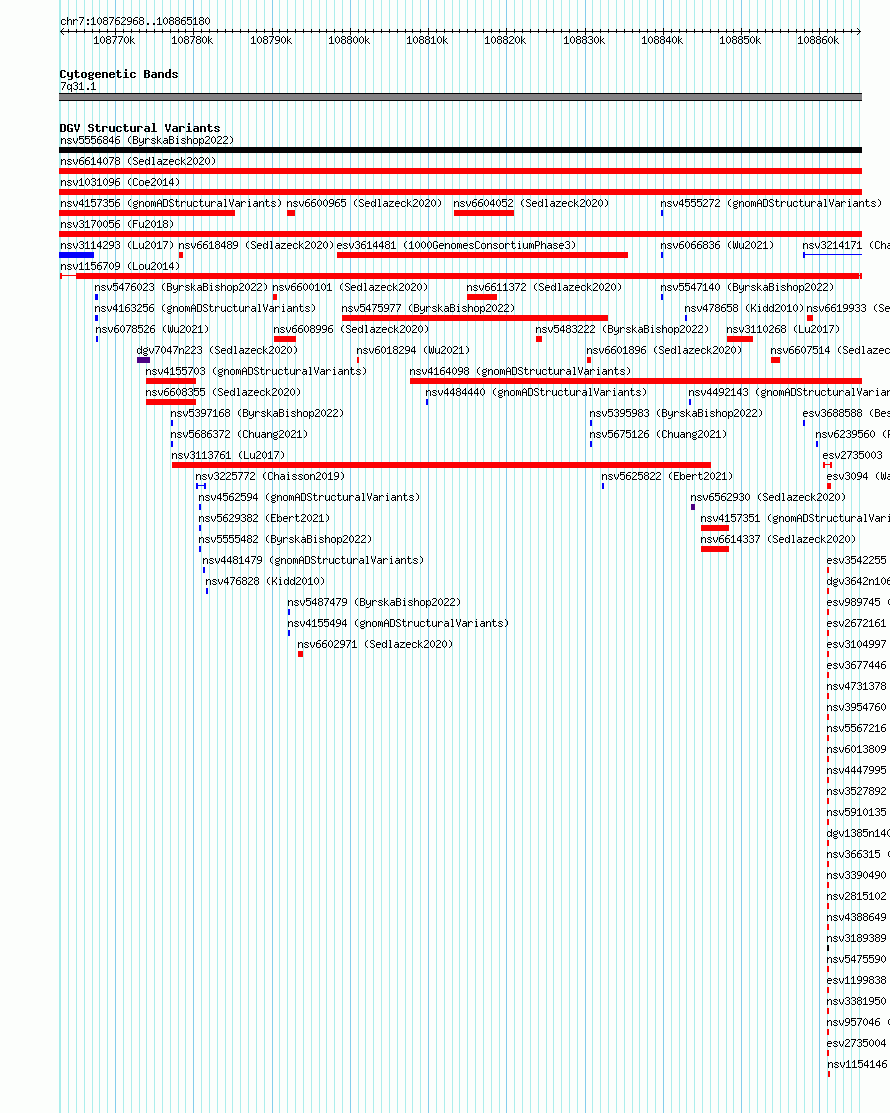This screenshot has width=890, height=1113.
Task: Open nsv4163256 gnomAD variant label
Action: [205, 308]
